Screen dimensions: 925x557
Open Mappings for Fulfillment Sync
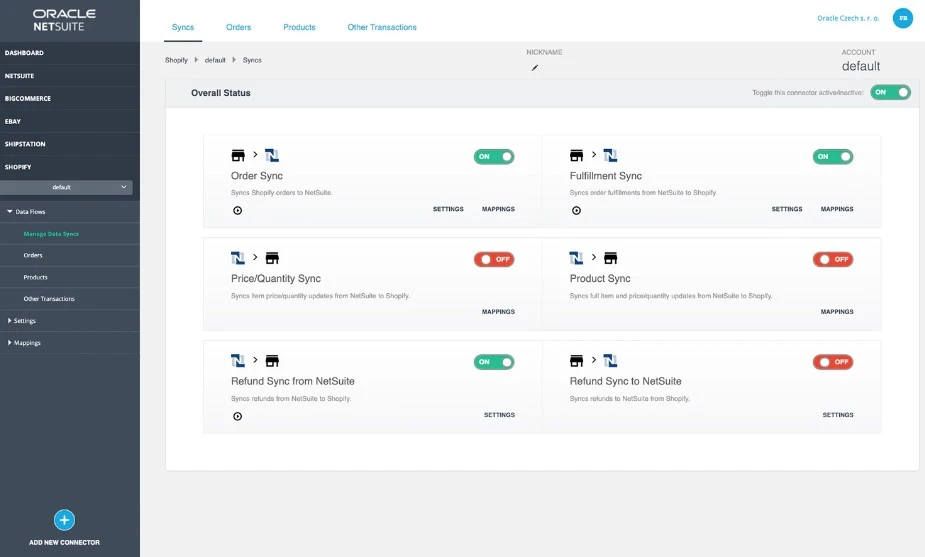pyautogui.click(x=837, y=209)
